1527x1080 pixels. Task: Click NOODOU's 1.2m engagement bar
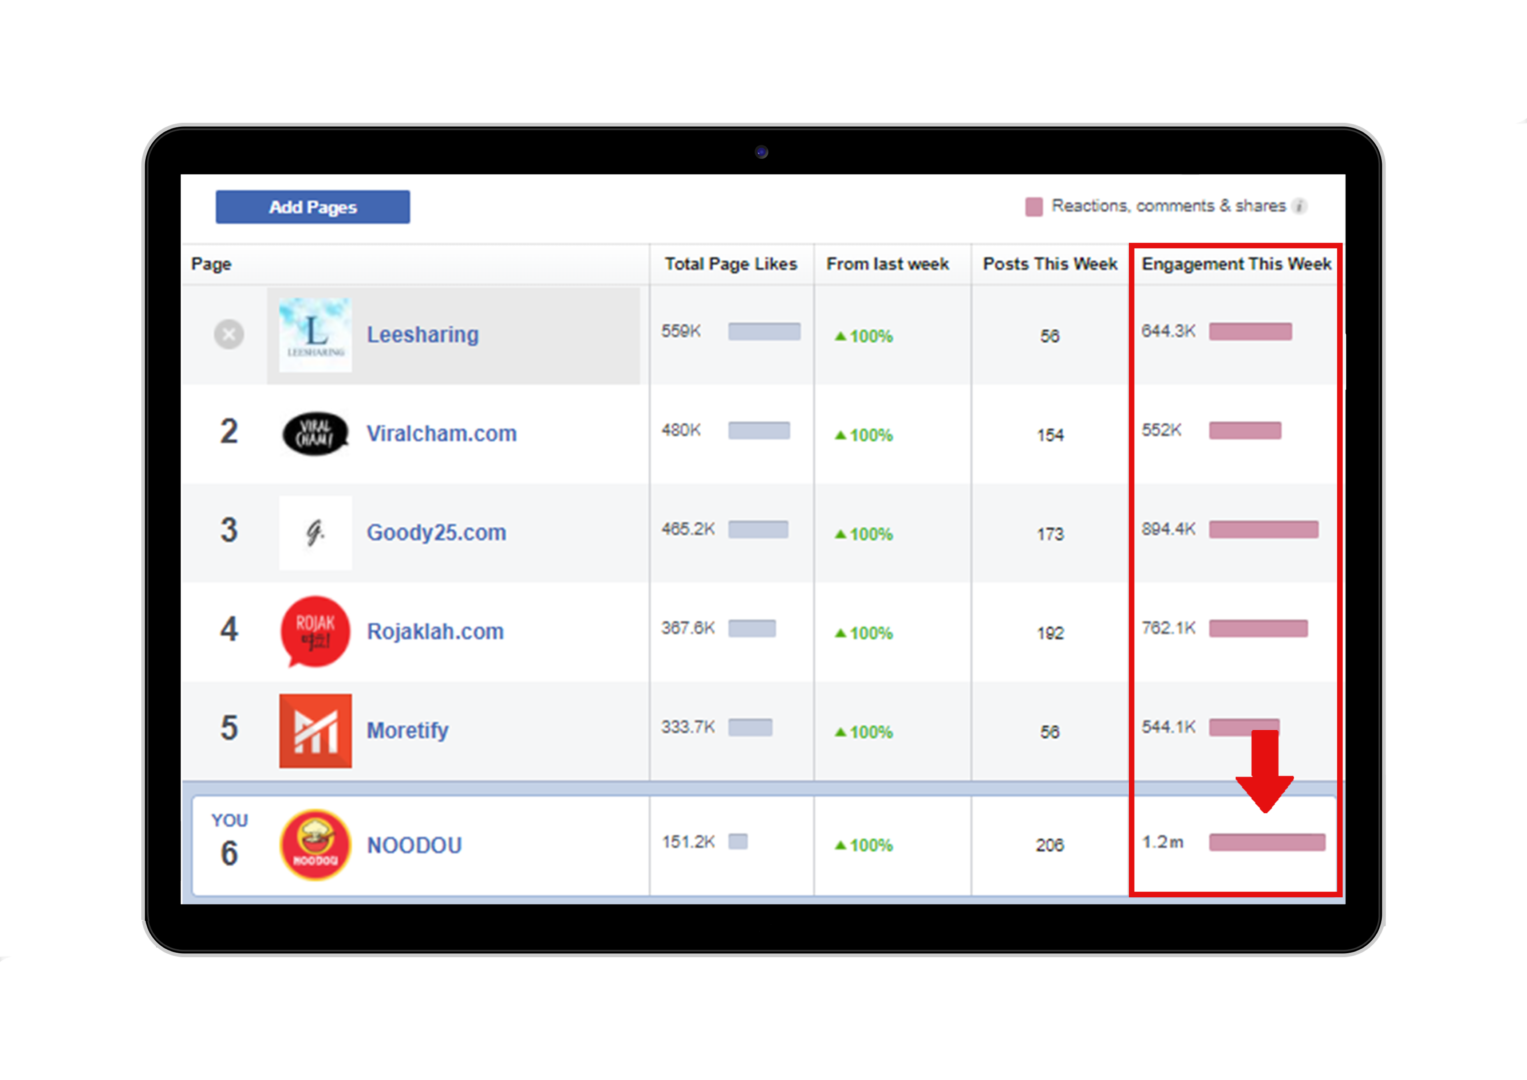pos(1266,843)
